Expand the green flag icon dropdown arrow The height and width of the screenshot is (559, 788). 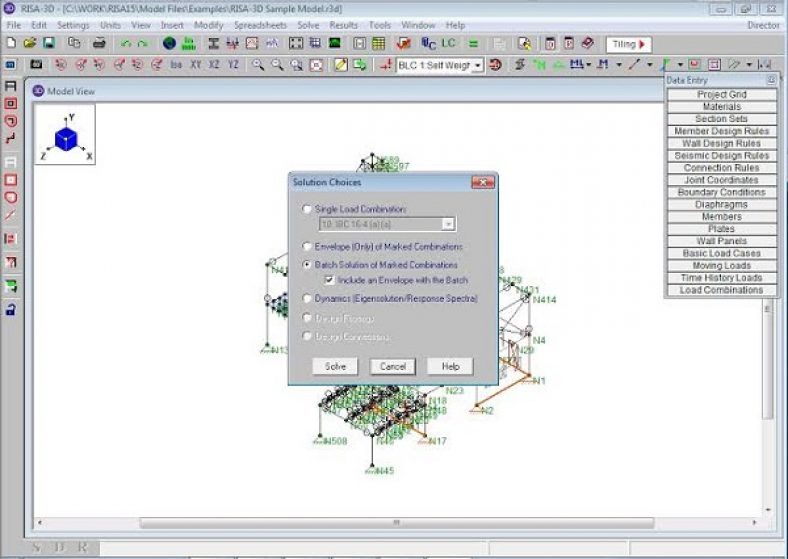click(x=680, y=65)
